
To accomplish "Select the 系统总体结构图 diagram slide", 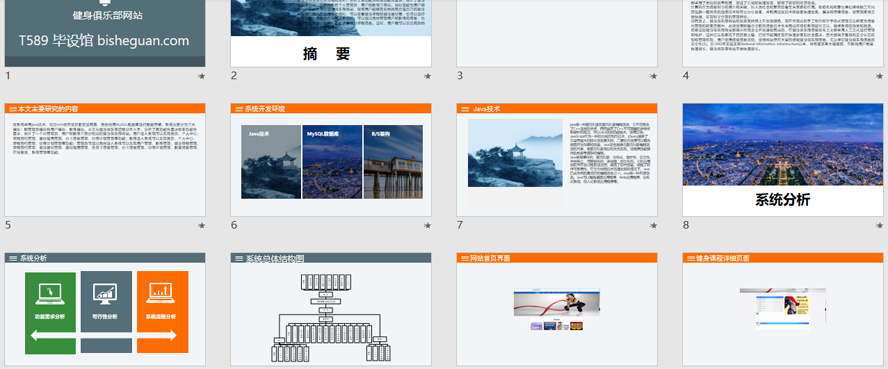I will point(331,310).
